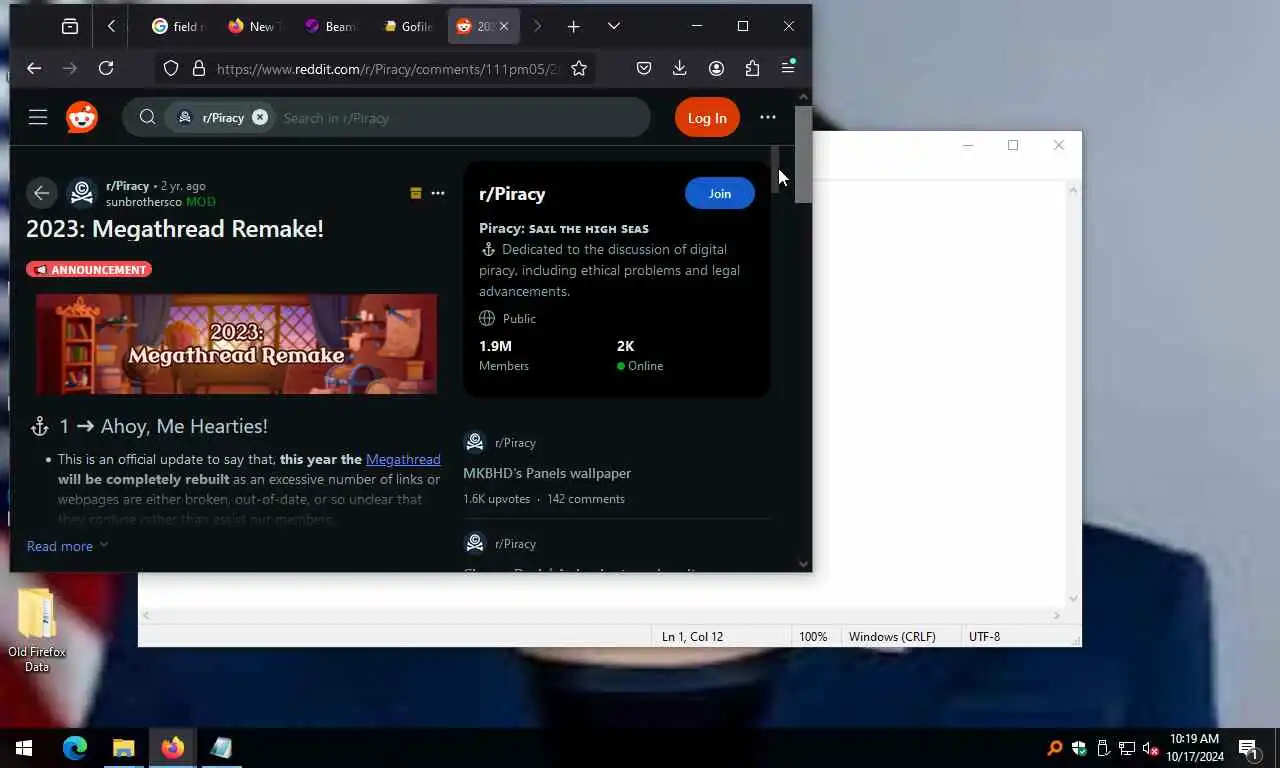1280x768 pixels.
Task: Click the tab scroll-left arrow
Action: [x=111, y=27]
